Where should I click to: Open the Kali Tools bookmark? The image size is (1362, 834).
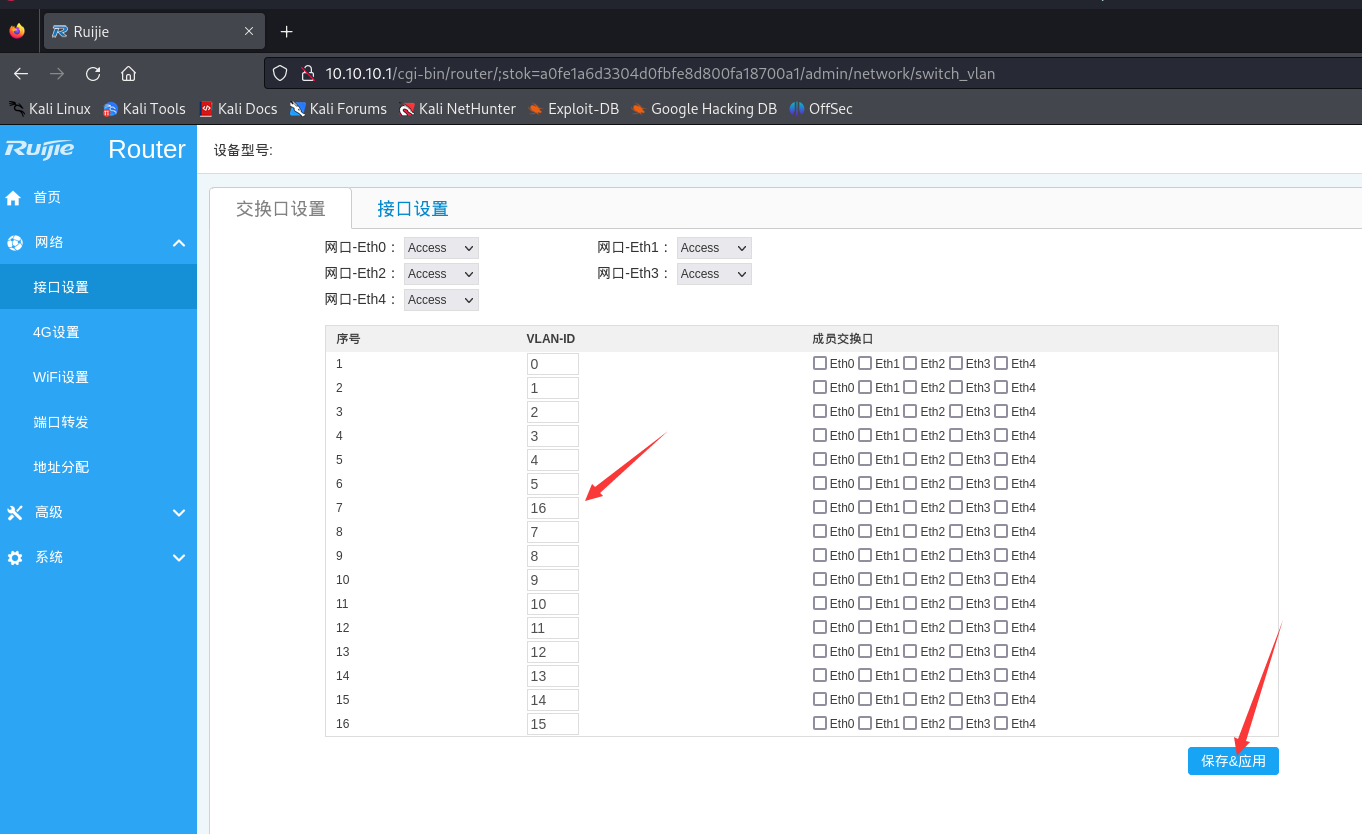point(145,108)
